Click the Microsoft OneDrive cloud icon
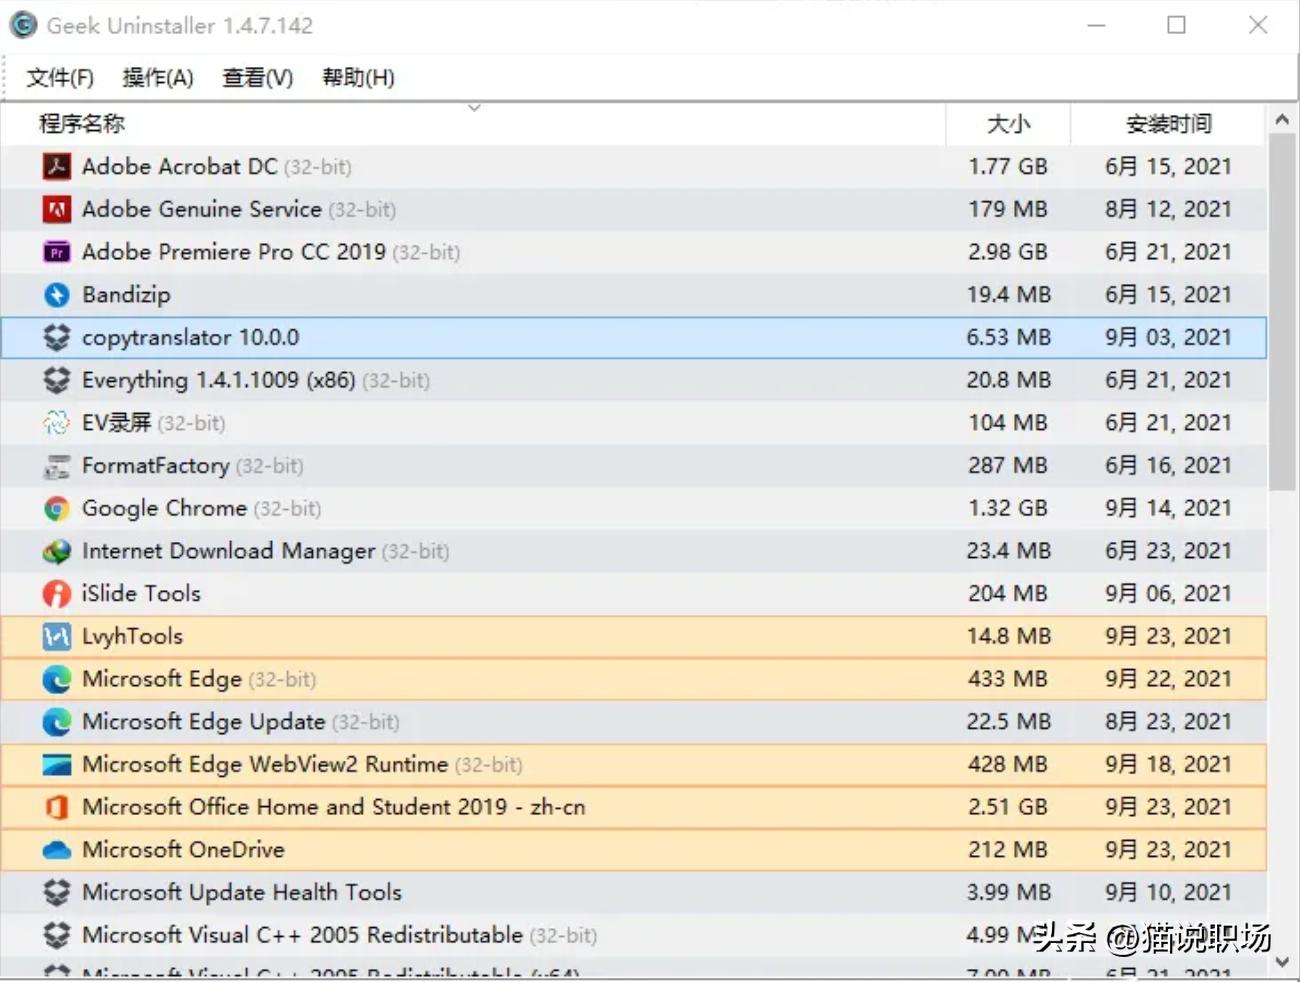 [57, 849]
